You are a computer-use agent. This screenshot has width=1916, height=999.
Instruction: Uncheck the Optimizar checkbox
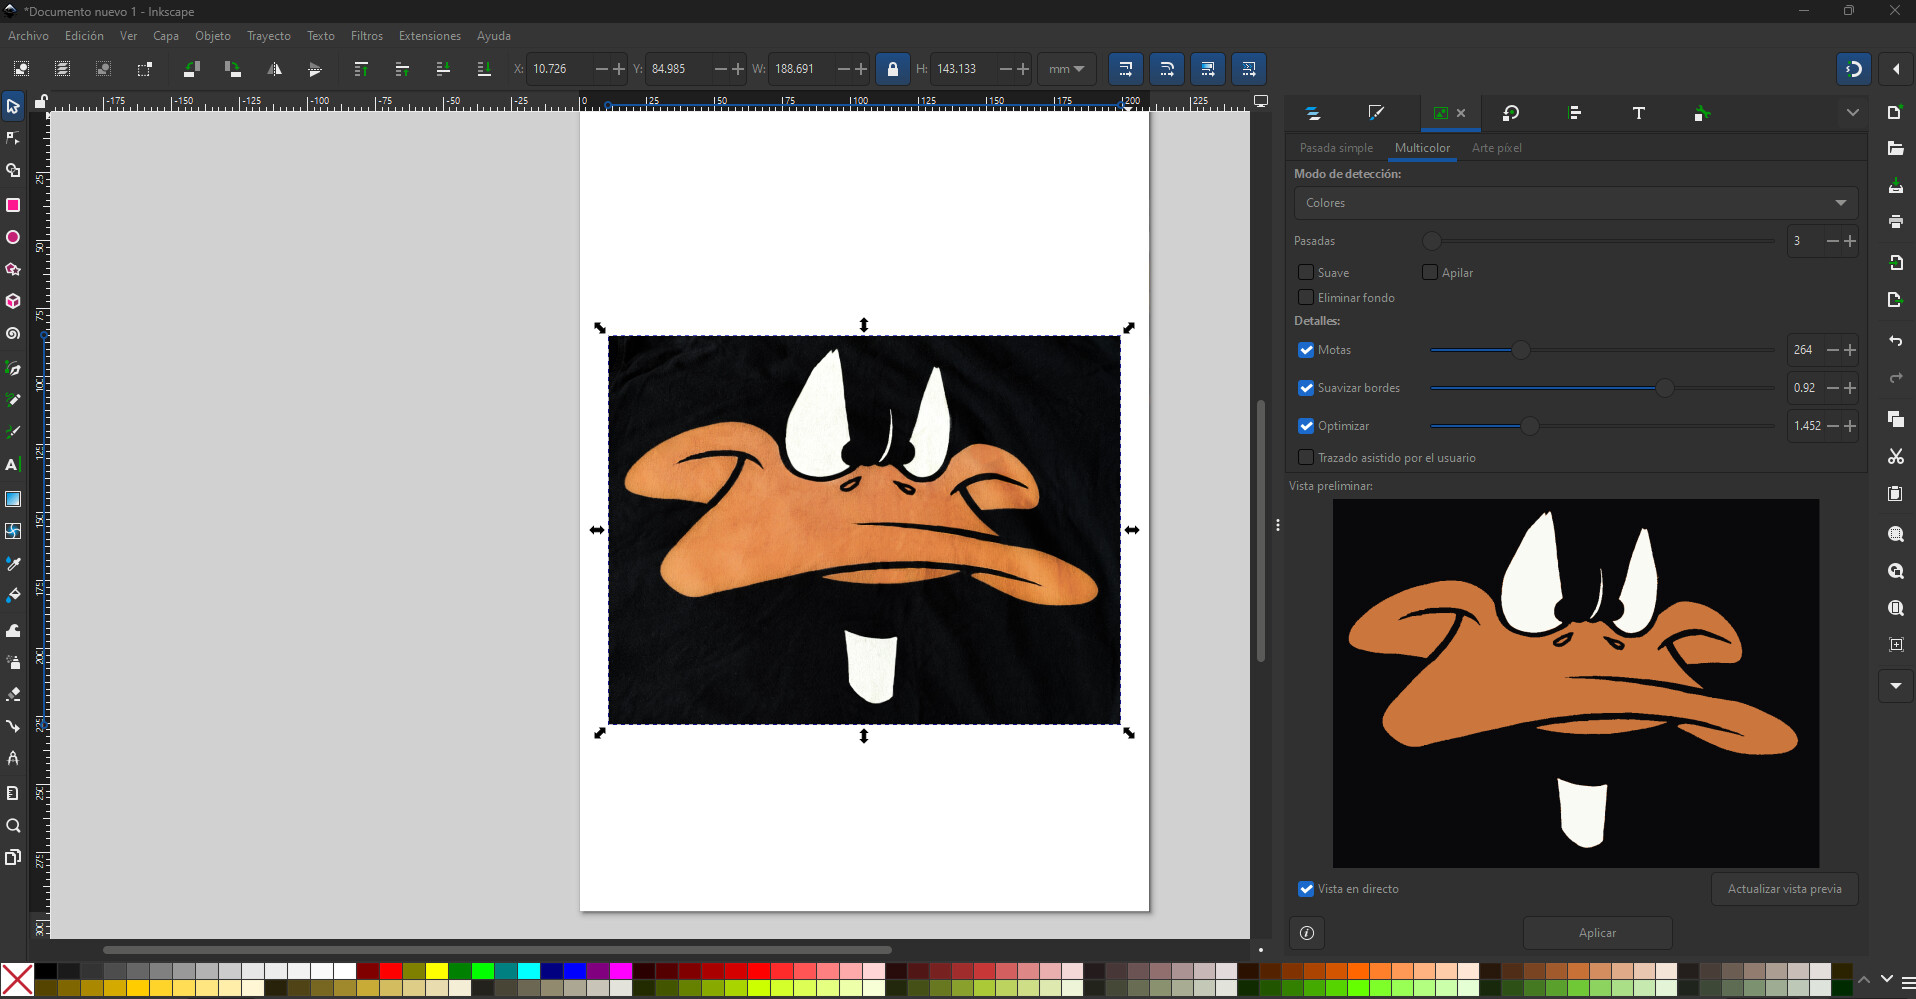click(x=1306, y=426)
